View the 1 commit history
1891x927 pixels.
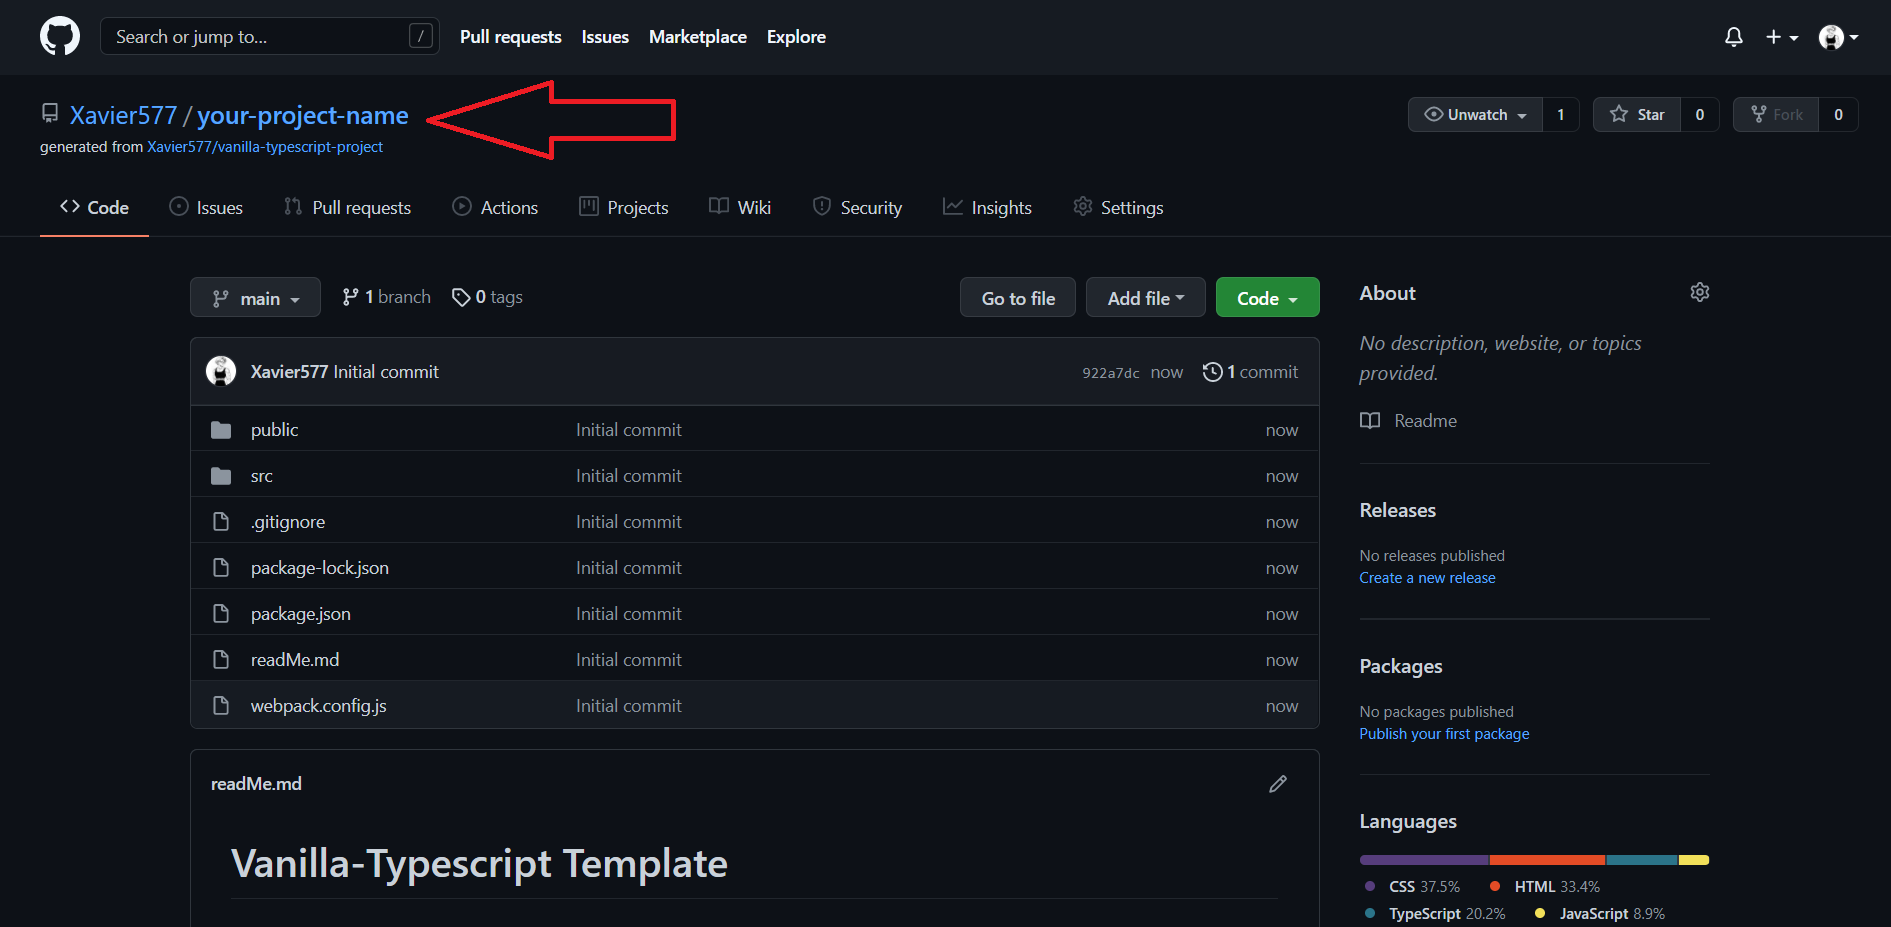[x=1250, y=372]
